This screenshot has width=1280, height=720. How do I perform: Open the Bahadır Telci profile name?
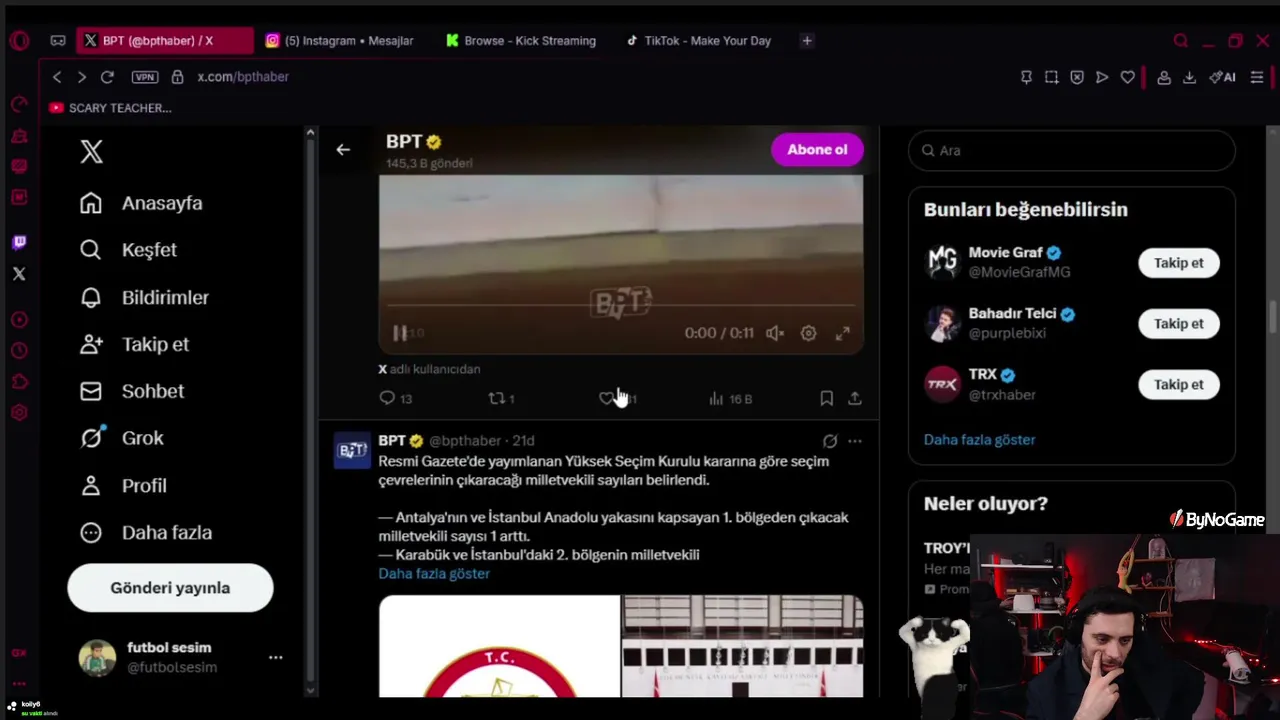coord(1012,314)
